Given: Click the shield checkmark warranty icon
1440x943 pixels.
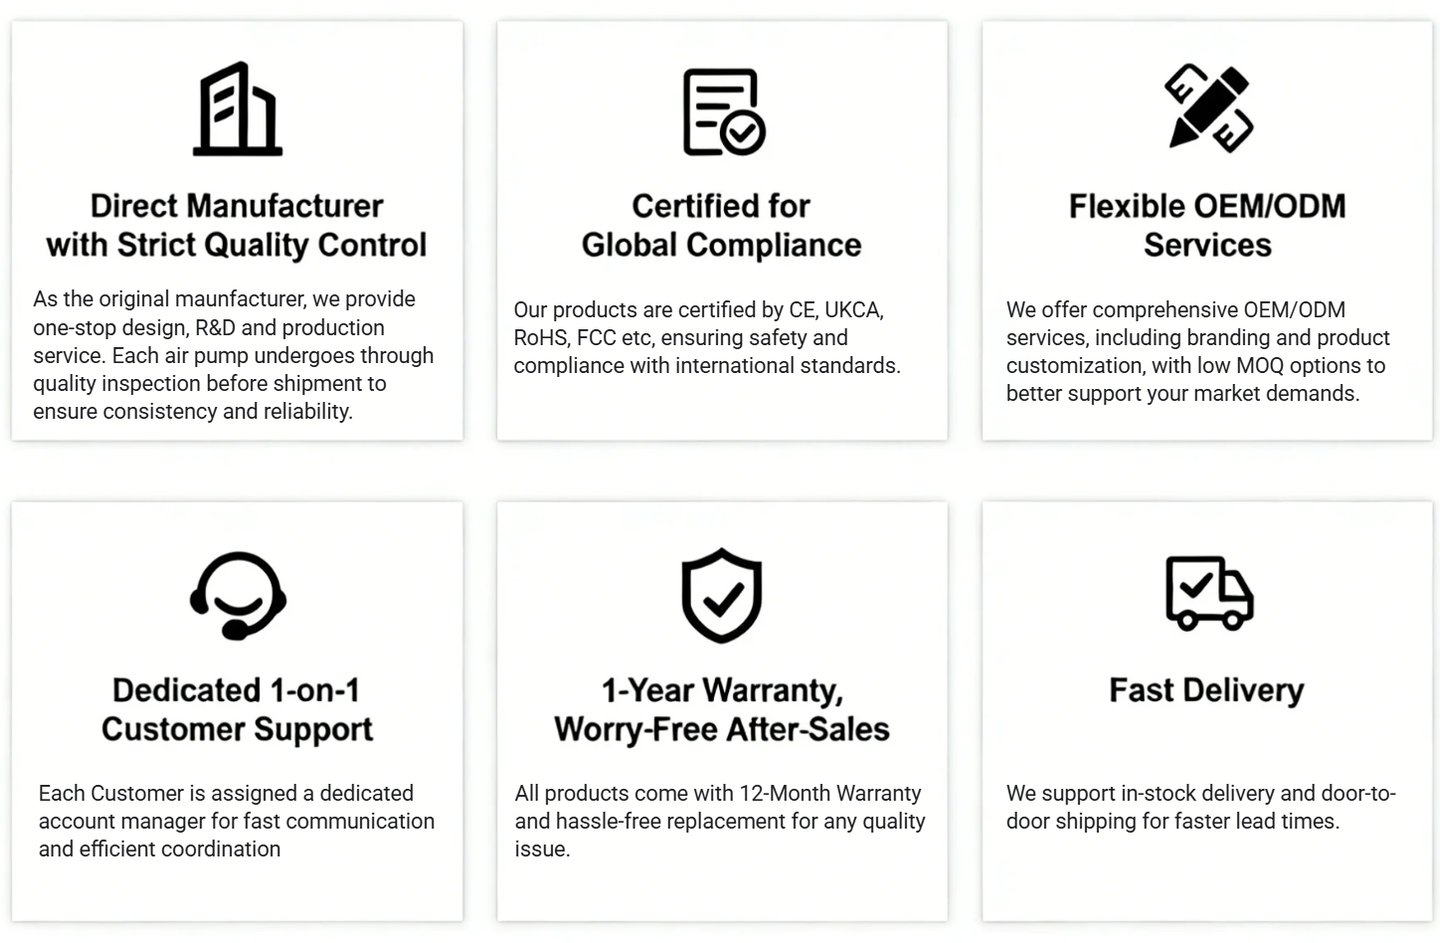Looking at the screenshot, I should pos(722,595).
